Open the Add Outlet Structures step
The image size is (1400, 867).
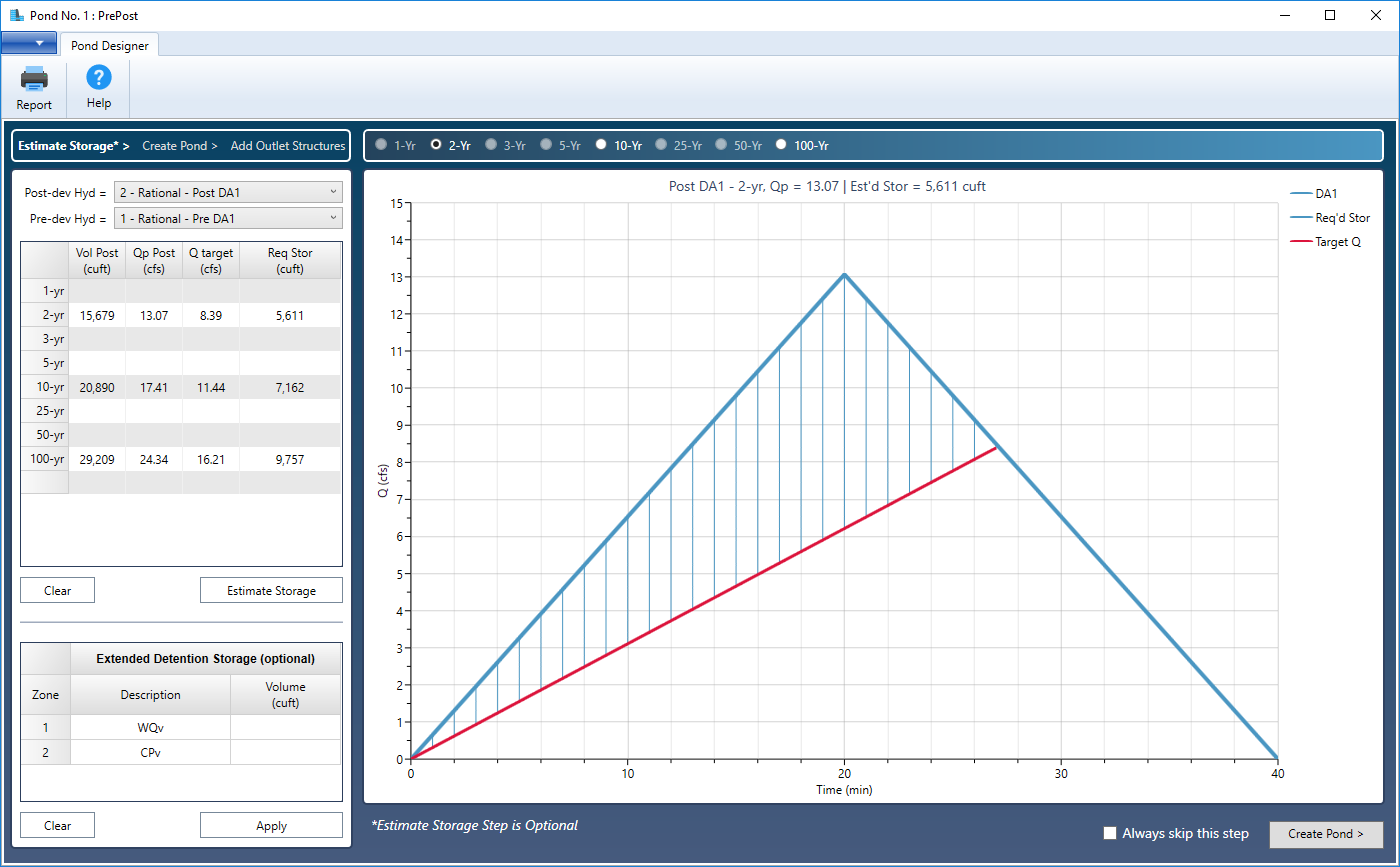point(287,145)
